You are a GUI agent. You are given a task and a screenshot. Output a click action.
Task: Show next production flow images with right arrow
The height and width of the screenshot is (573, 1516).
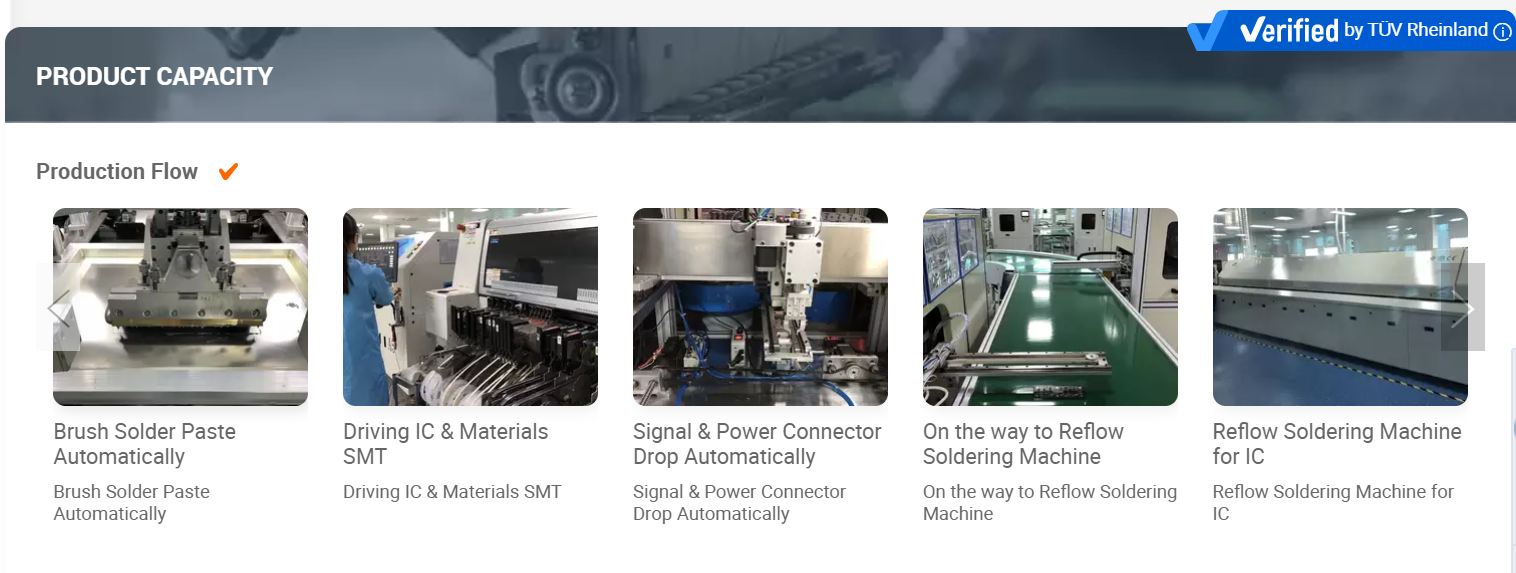(x=1463, y=307)
